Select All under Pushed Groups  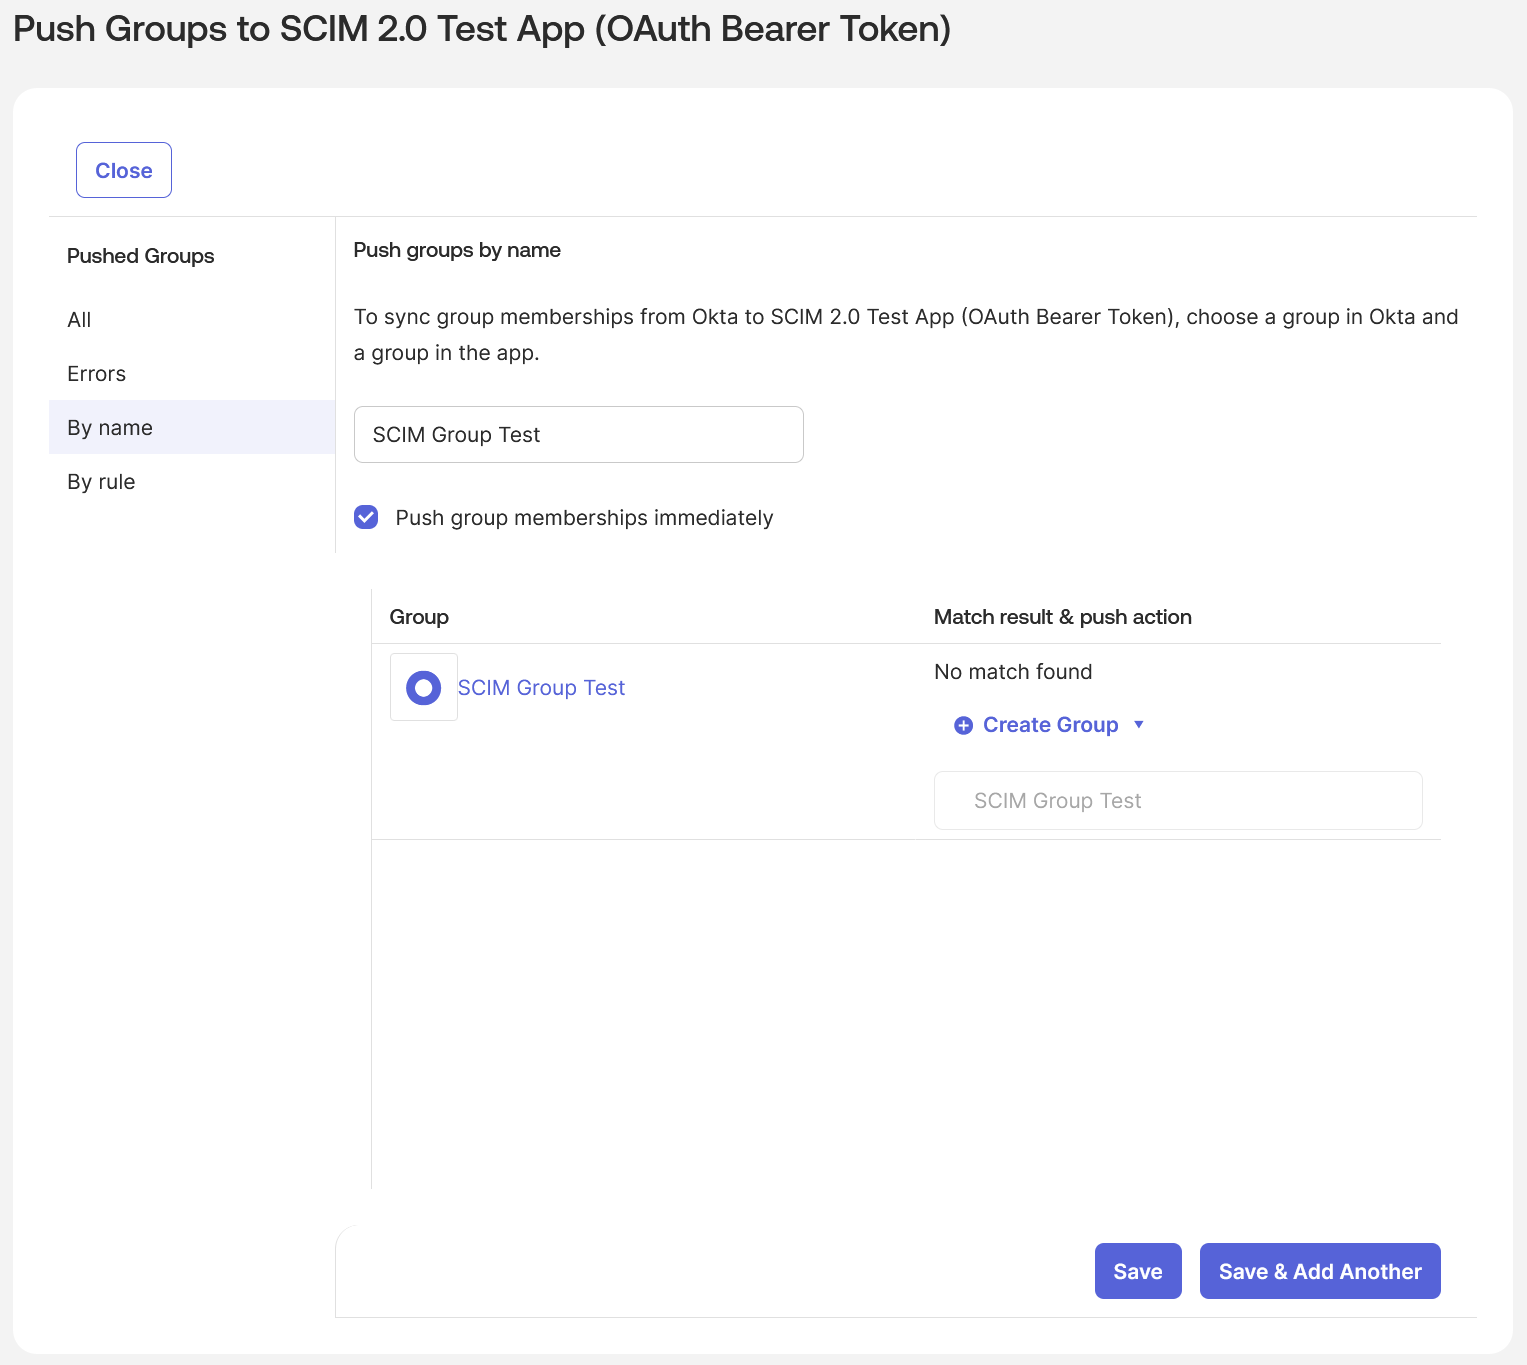click(79, 320)
